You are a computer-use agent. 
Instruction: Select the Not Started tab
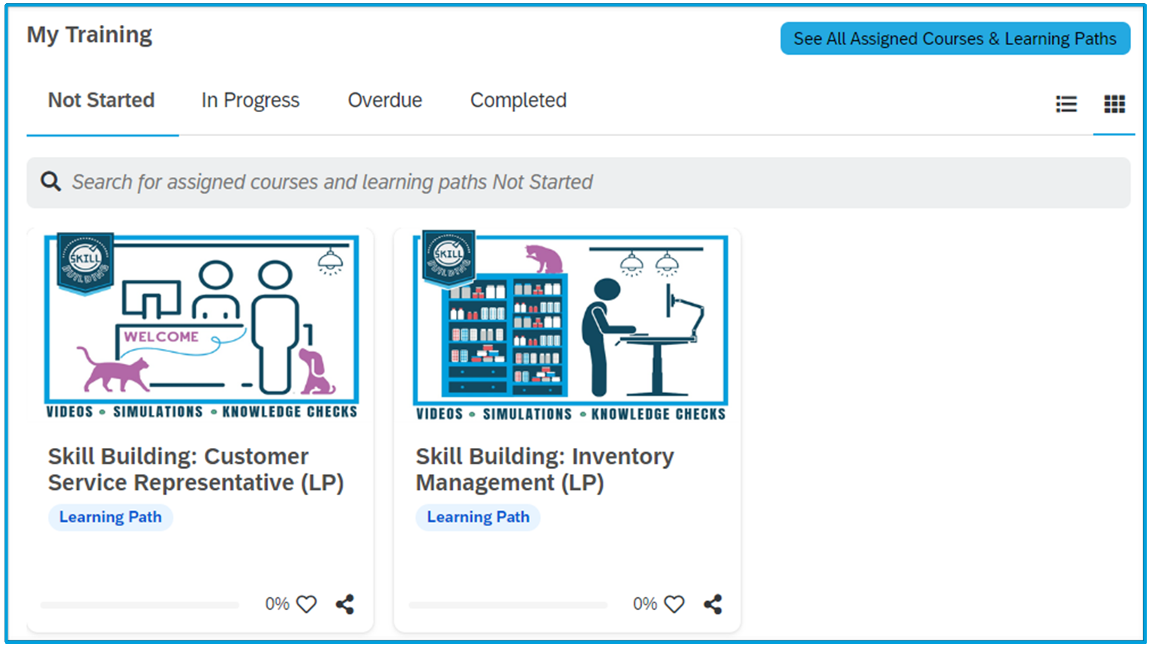point(101,100)
